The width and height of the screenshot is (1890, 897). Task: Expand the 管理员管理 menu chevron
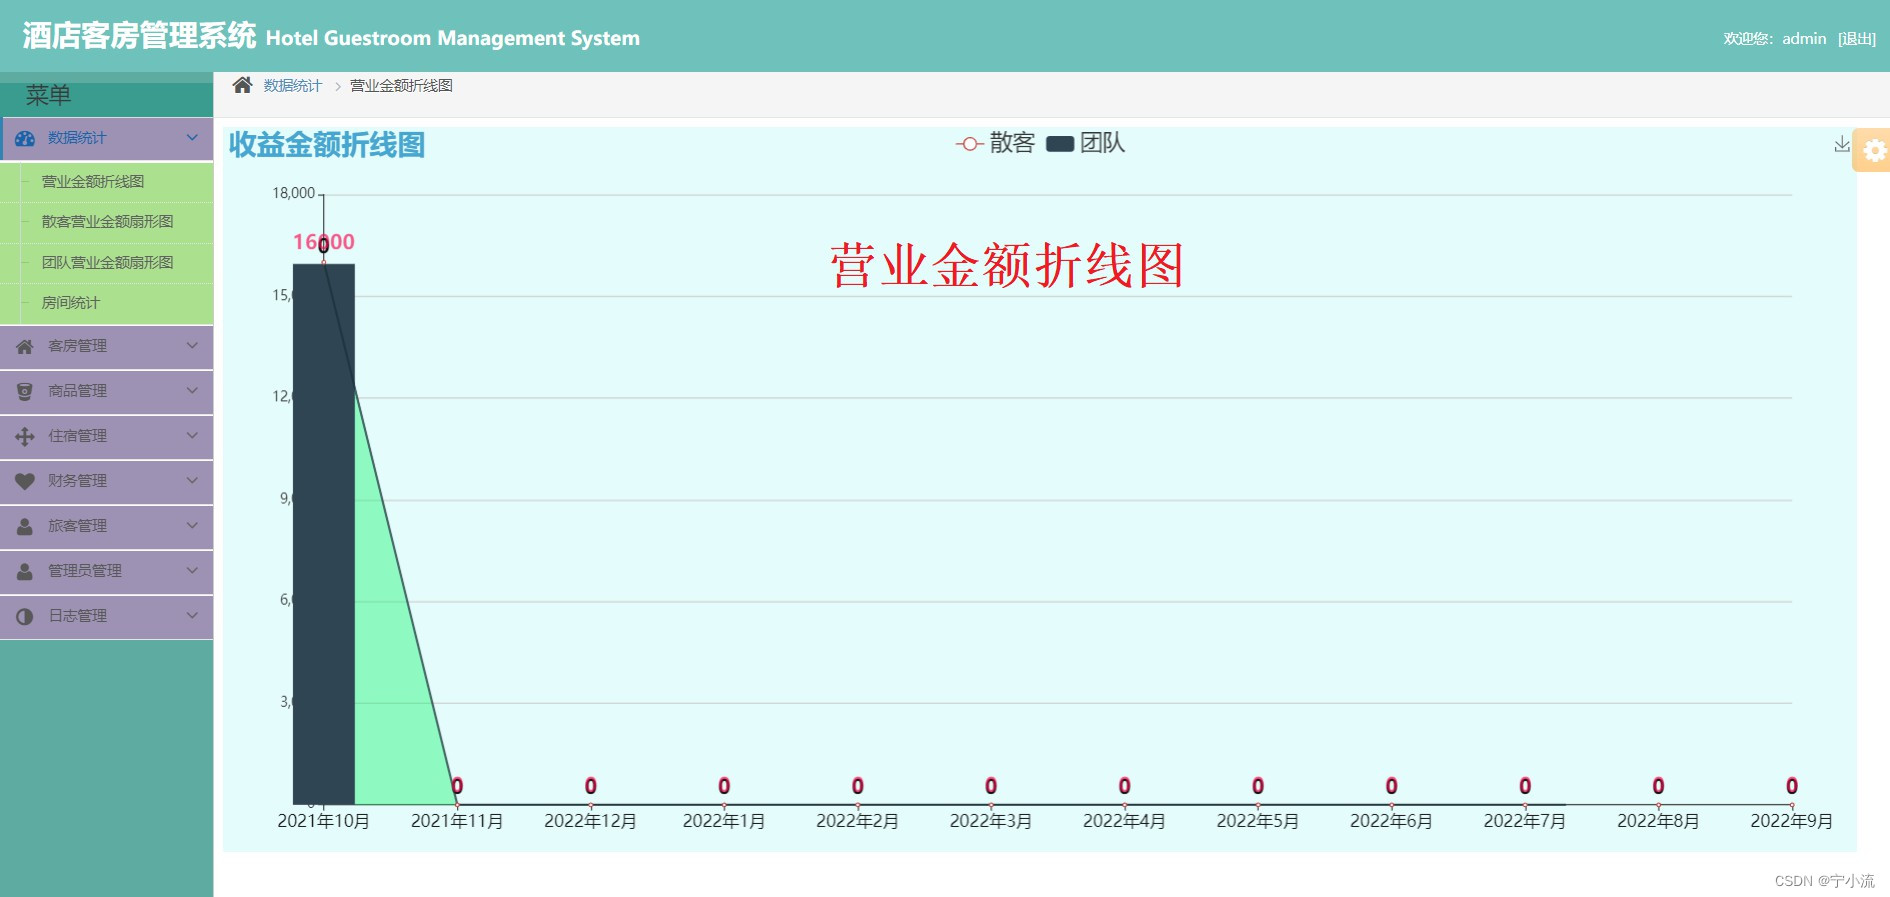tap(192, 571)
